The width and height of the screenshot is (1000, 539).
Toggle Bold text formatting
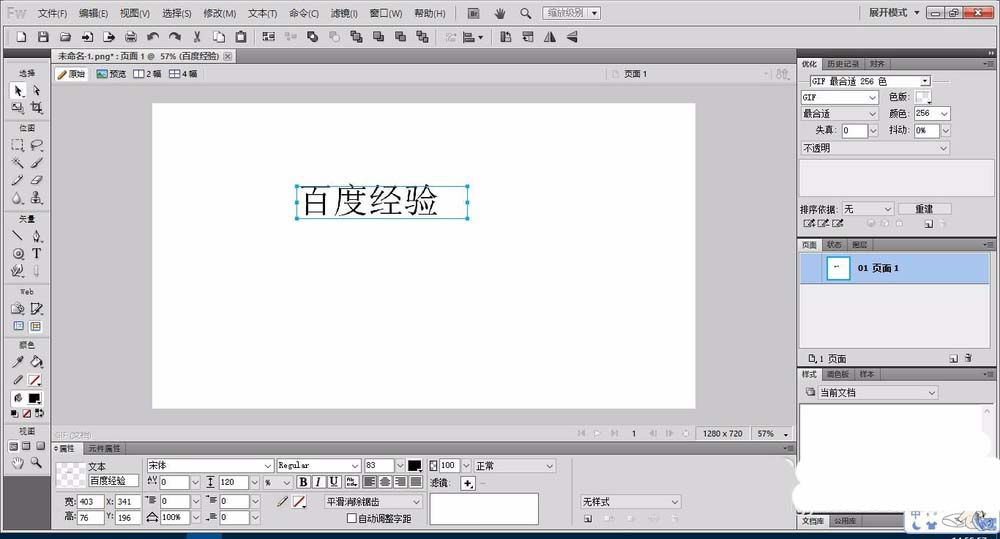point(304,482)
